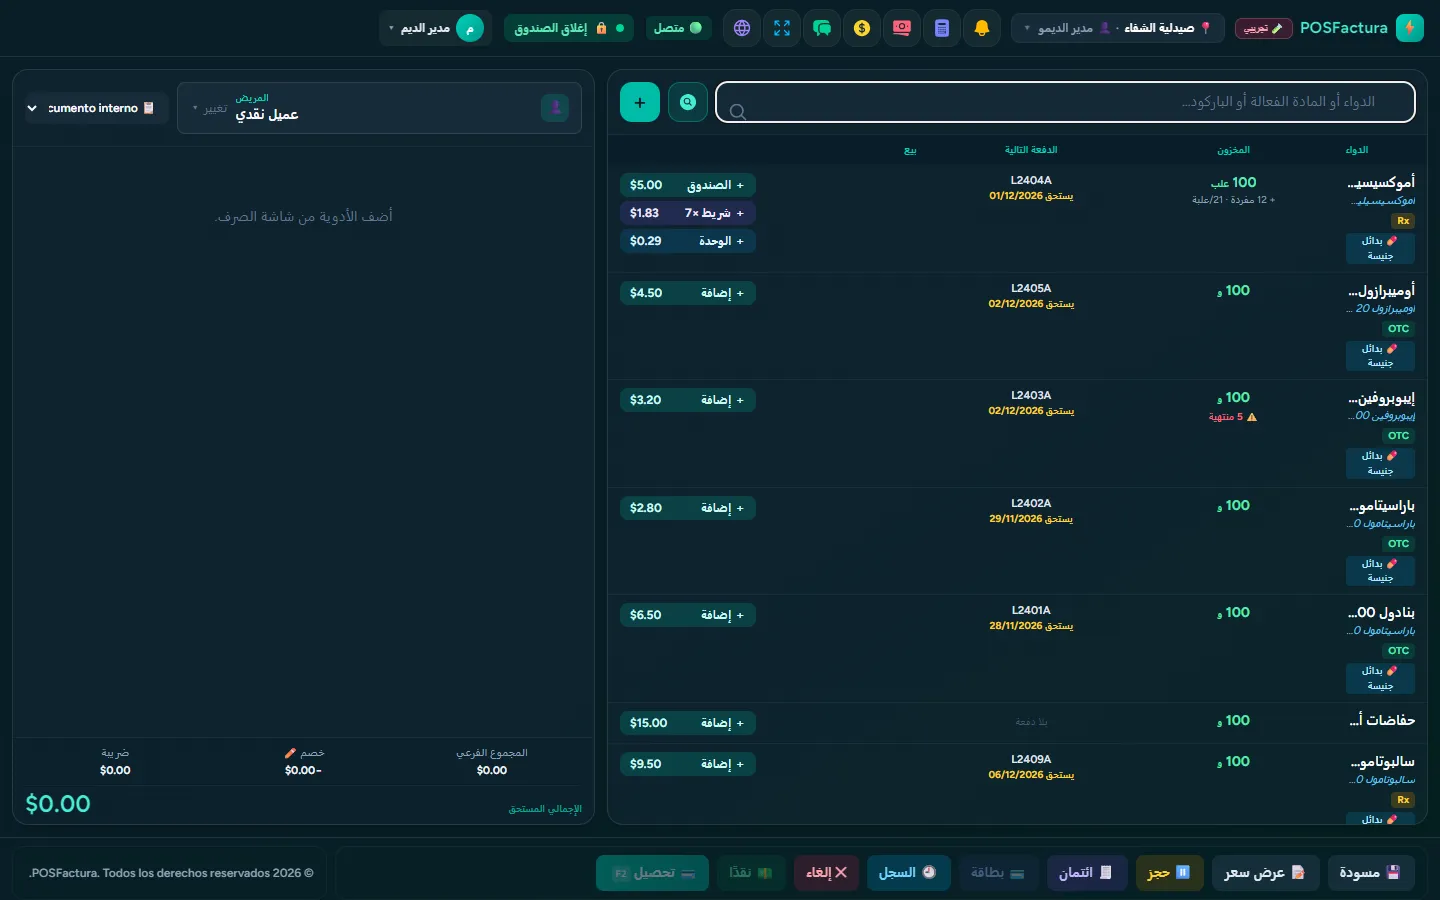Add شريط ×7 option at $1.83
Viewport: 1440px width, 900px height.
pyautogui.click(x=688, y=213)
